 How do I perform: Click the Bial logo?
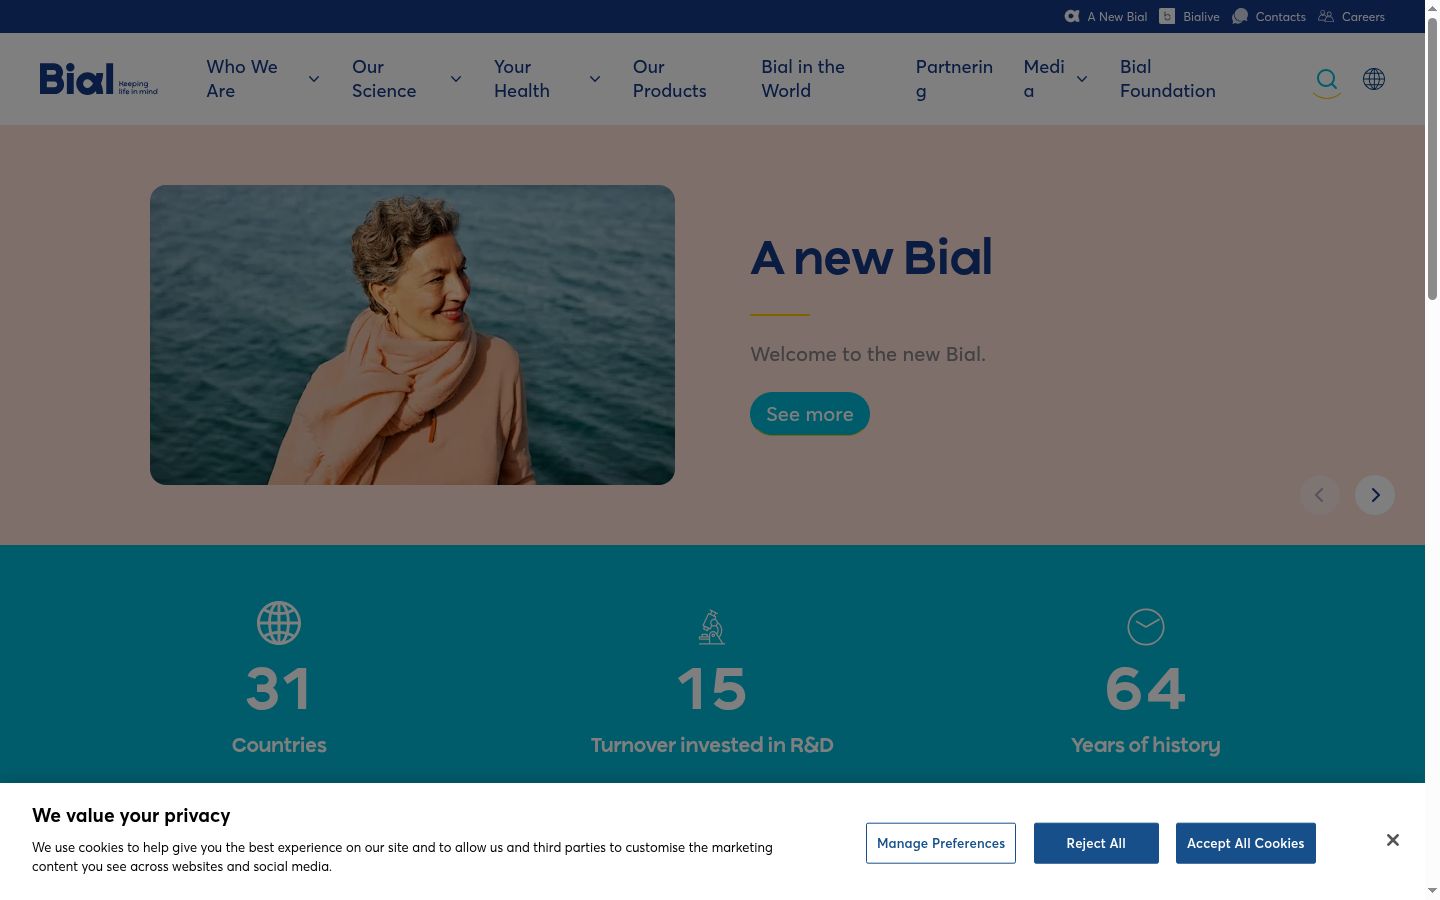coord(98,79)
